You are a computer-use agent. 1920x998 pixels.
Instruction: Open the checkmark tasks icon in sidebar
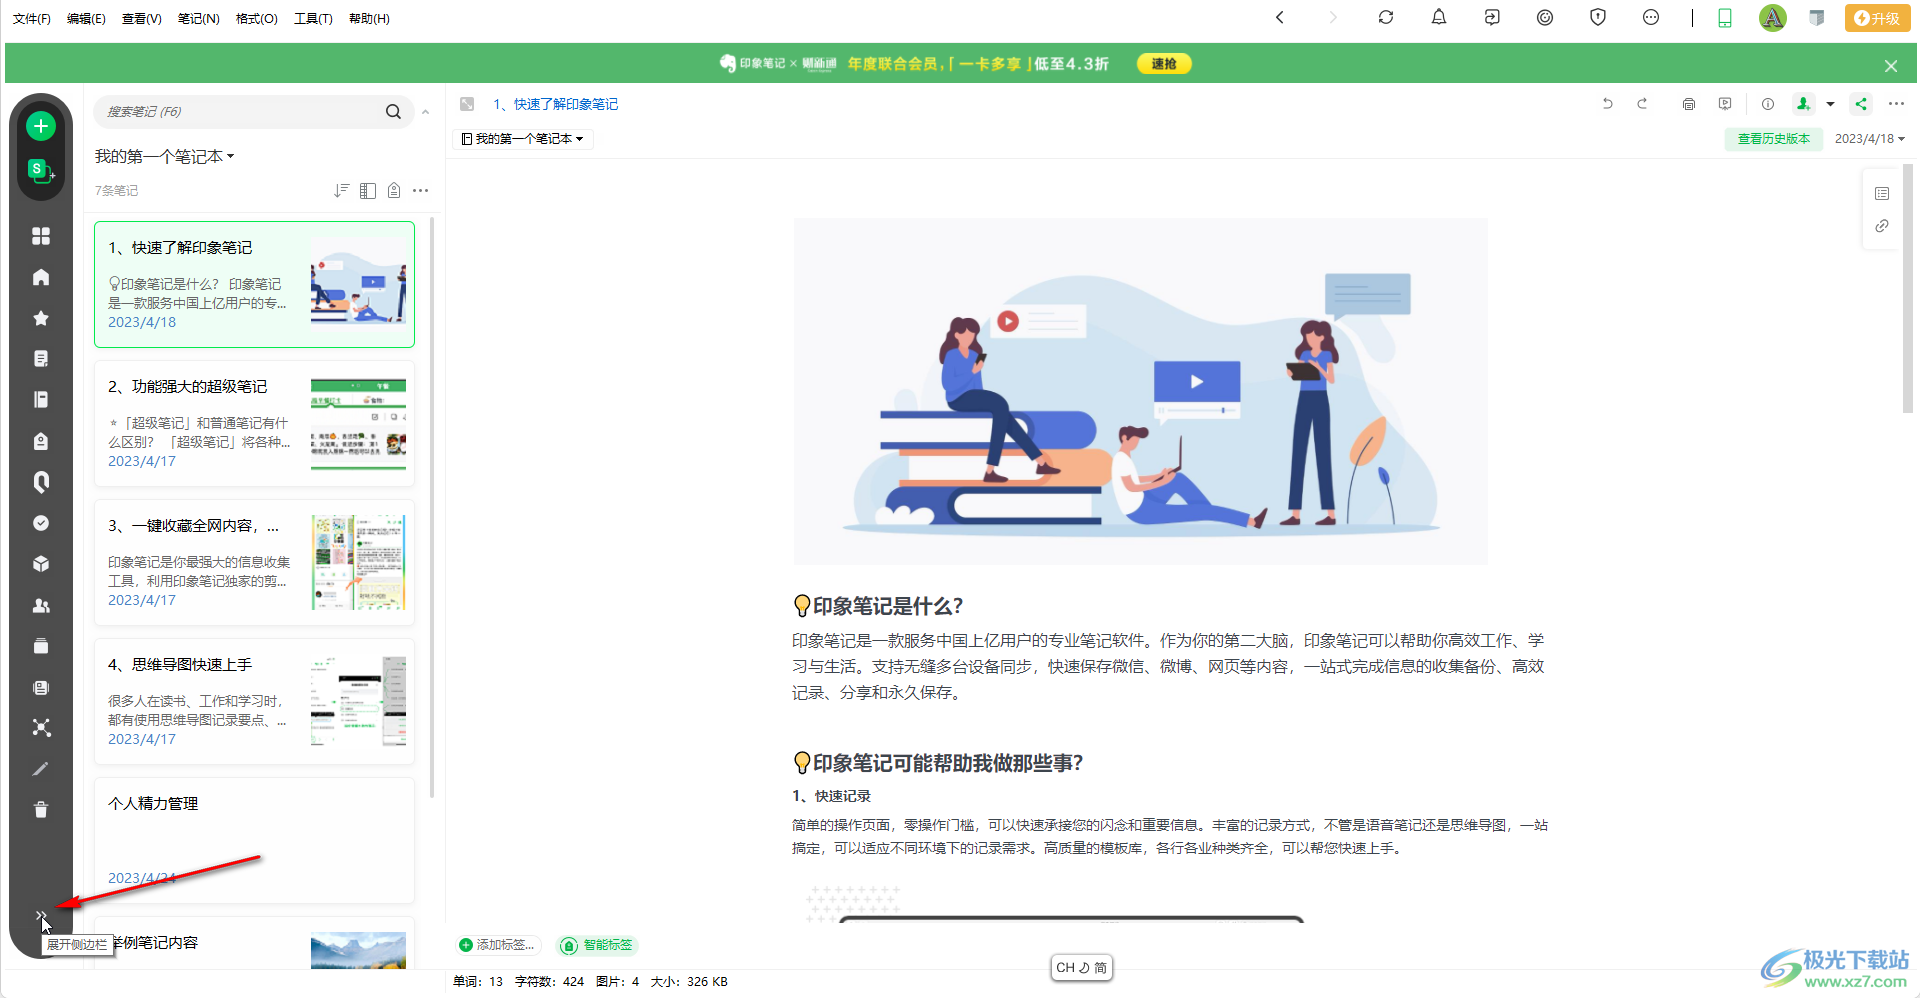tap(41, 523)
